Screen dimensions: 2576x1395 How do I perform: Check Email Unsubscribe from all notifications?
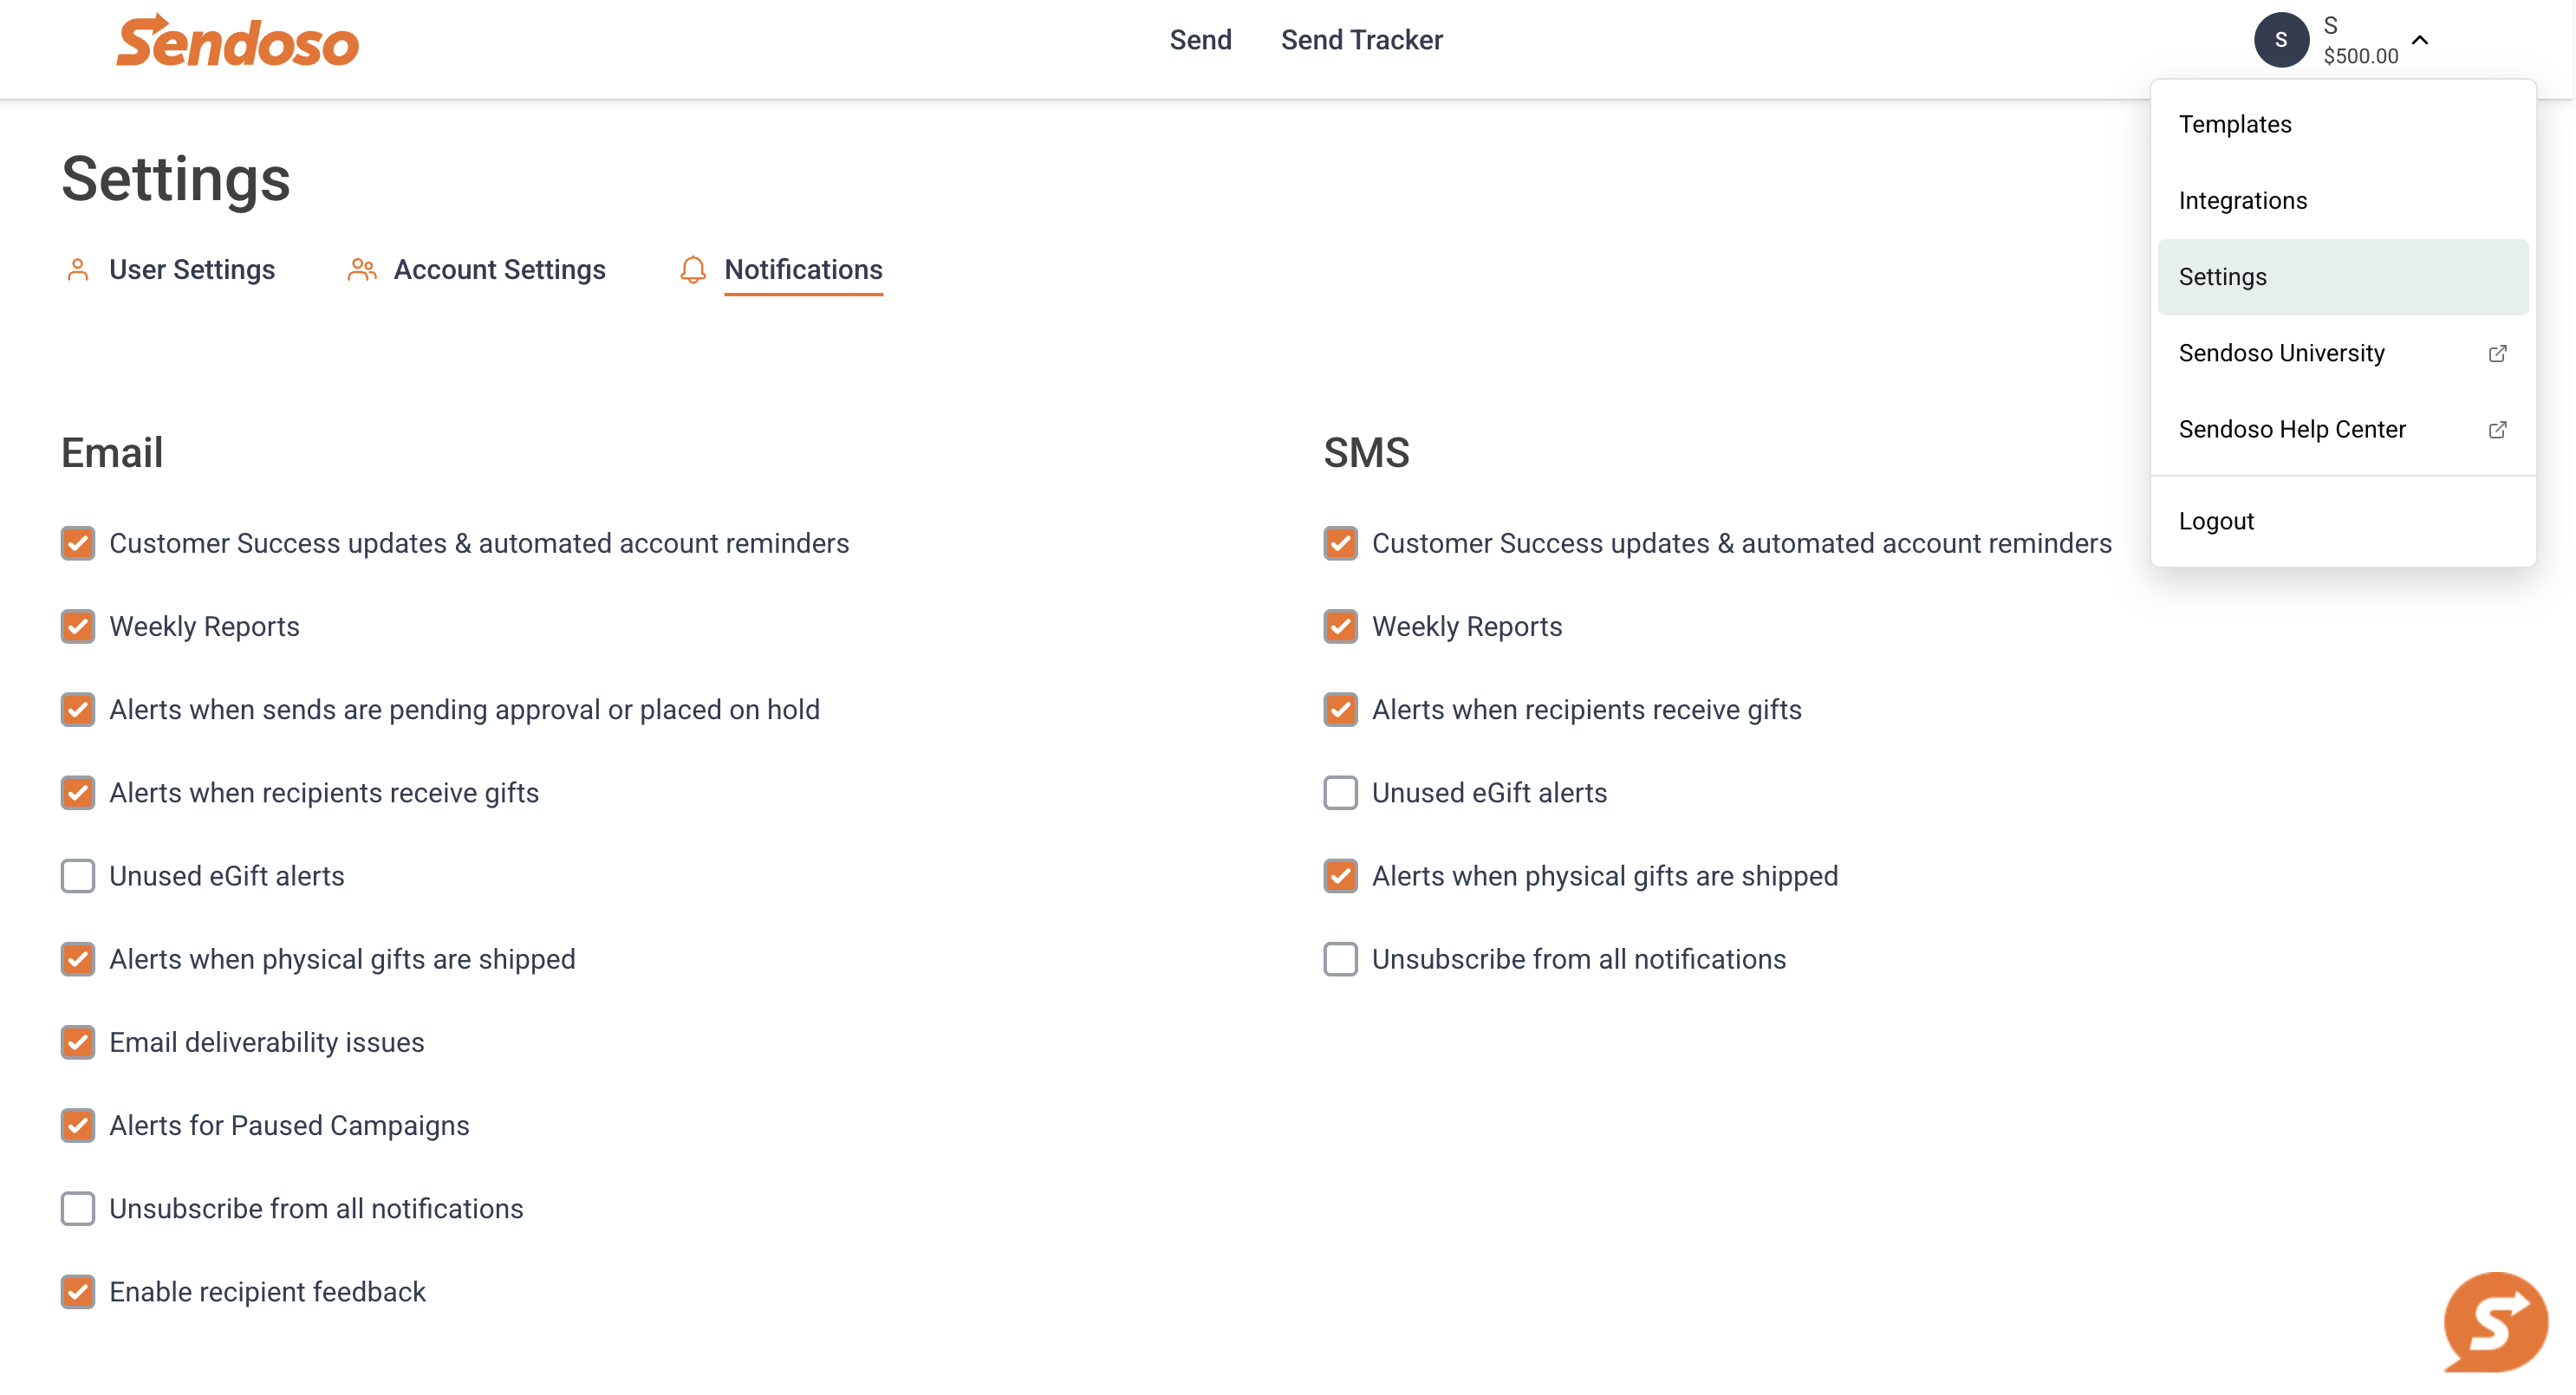(x=78, y=1209)
